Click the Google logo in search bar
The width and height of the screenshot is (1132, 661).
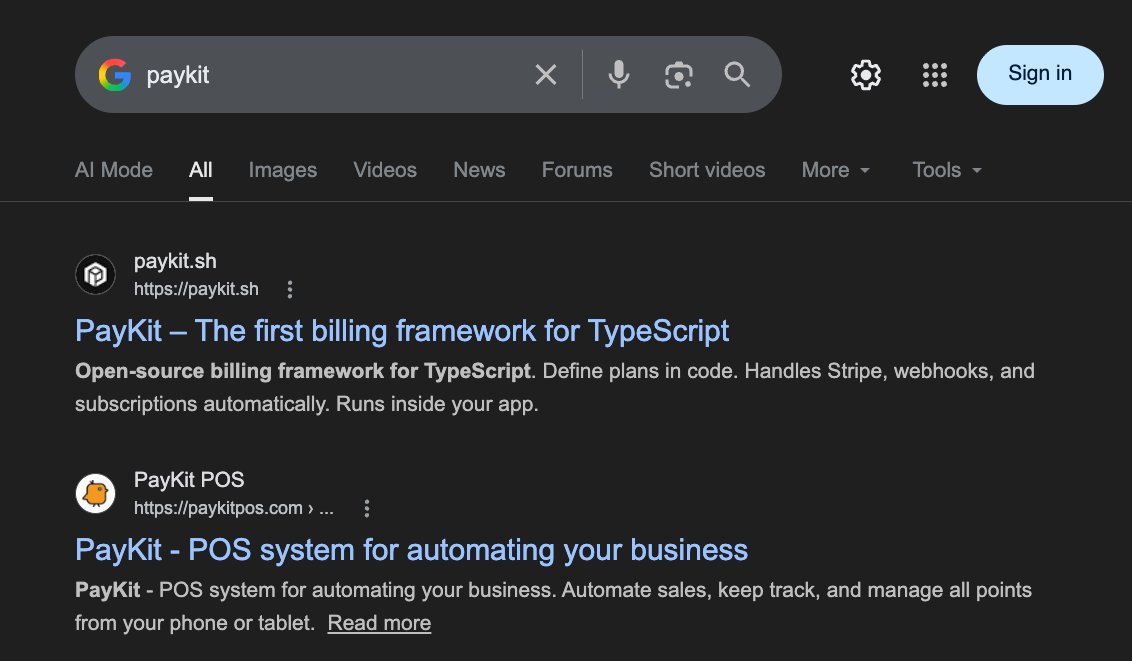click(115, 74)
